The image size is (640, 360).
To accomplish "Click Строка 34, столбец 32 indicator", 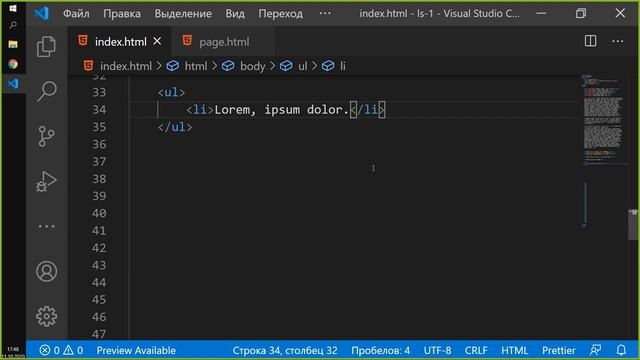I will [285, 350].
